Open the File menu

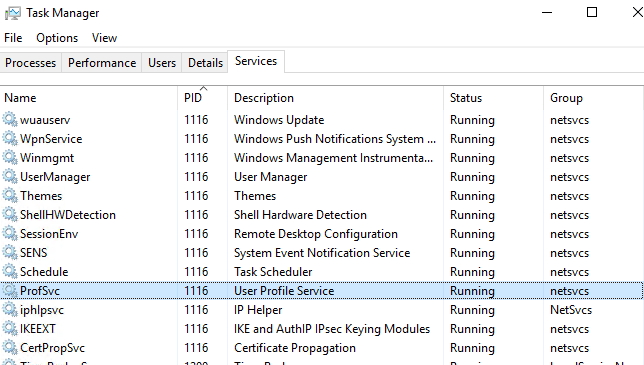pyautogui.click(x=13, y=38)
